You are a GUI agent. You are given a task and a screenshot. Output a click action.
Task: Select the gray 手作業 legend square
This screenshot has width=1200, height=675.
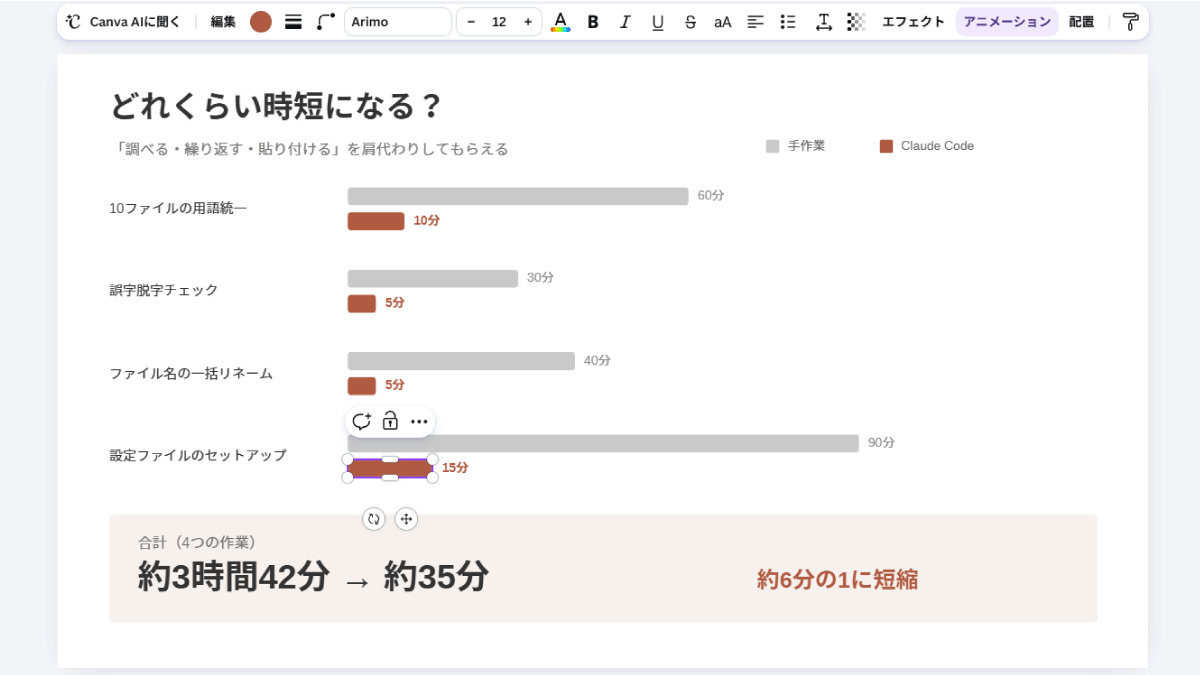point(772,146)
